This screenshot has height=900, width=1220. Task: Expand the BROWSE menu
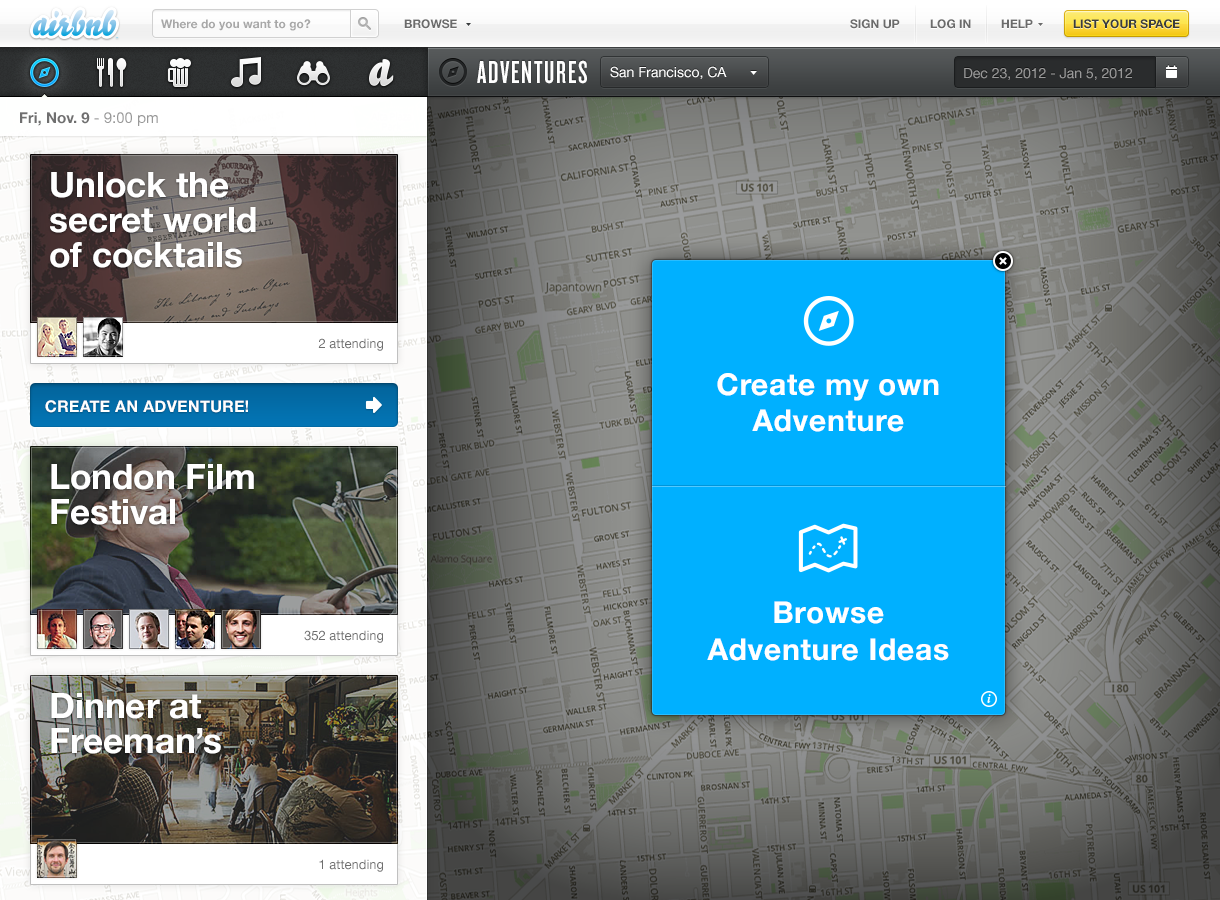point(437,24)
